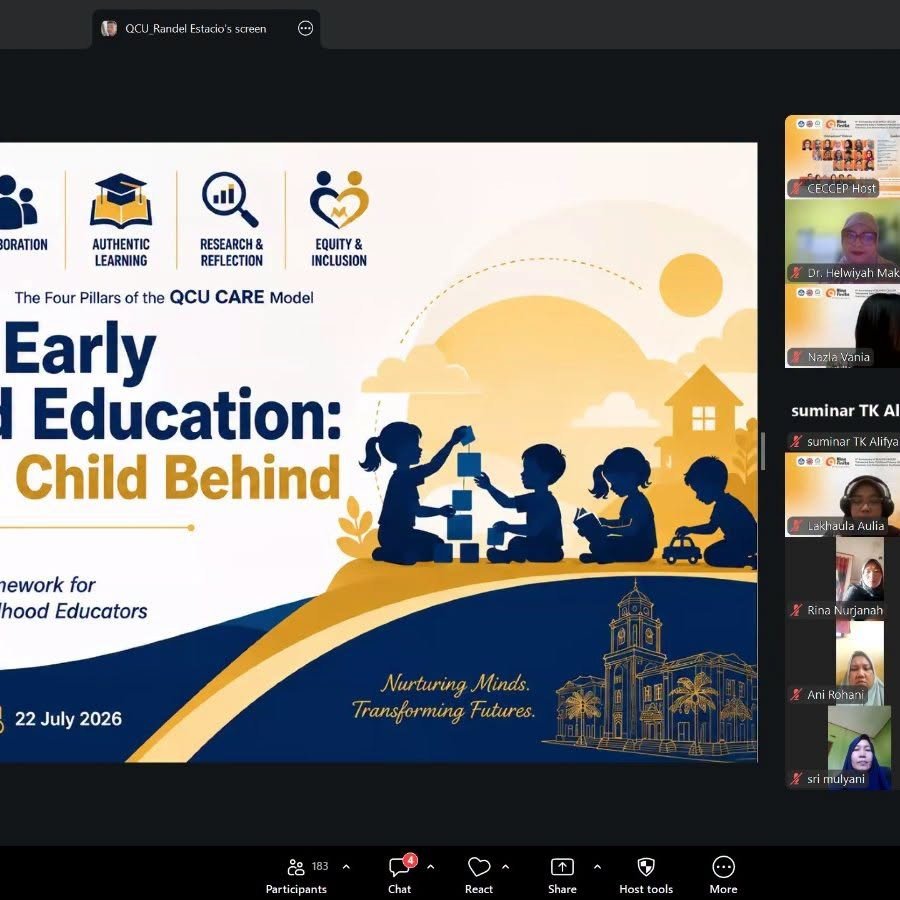900x900 pixels.
Task: Expand the React options chevron
Action: (506, 867)
